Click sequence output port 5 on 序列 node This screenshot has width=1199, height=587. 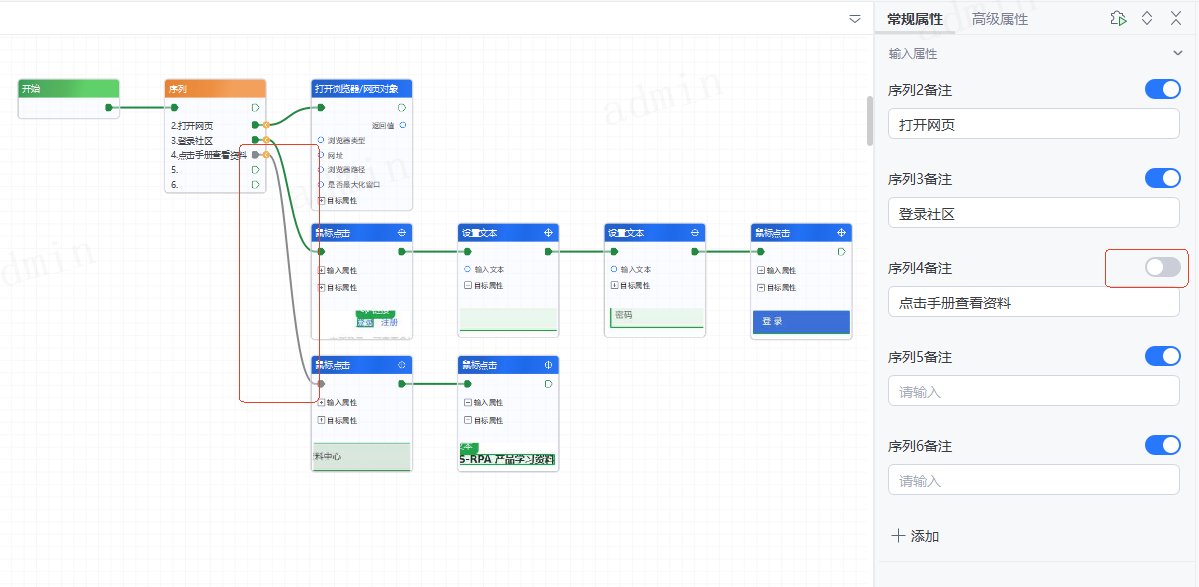(x=256, y=170)
